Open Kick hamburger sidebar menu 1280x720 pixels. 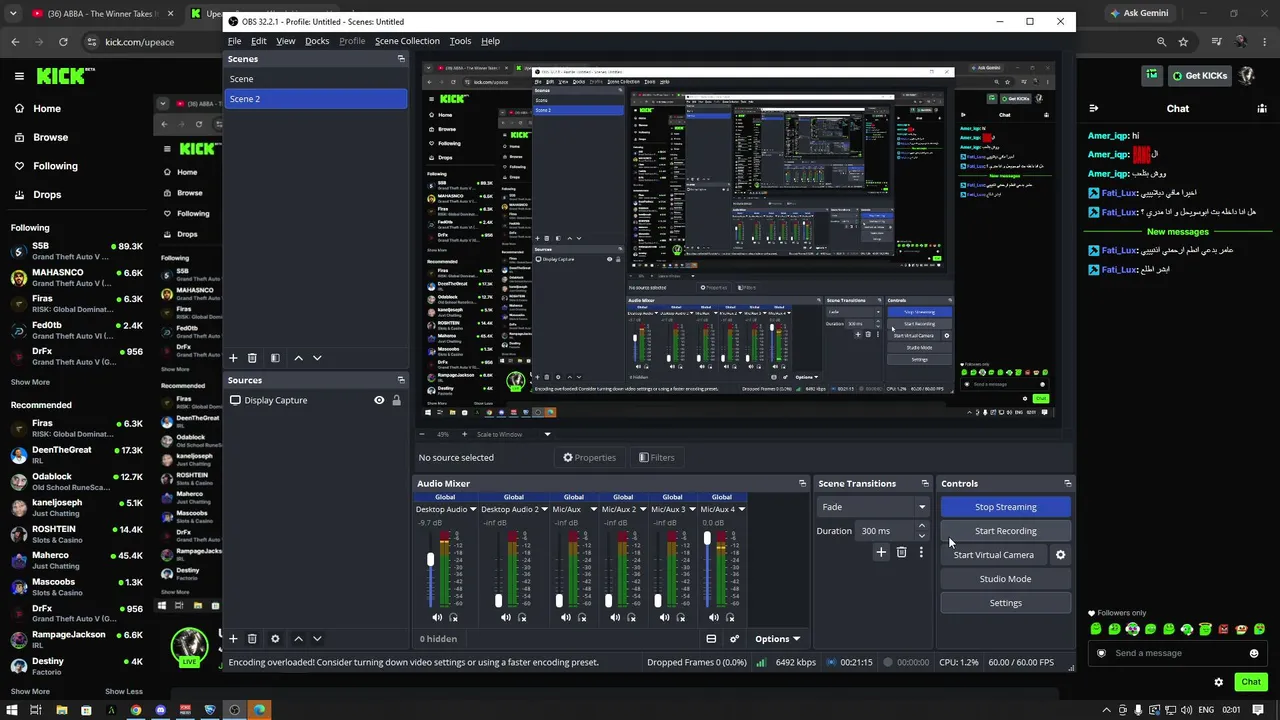coord(19,76)
